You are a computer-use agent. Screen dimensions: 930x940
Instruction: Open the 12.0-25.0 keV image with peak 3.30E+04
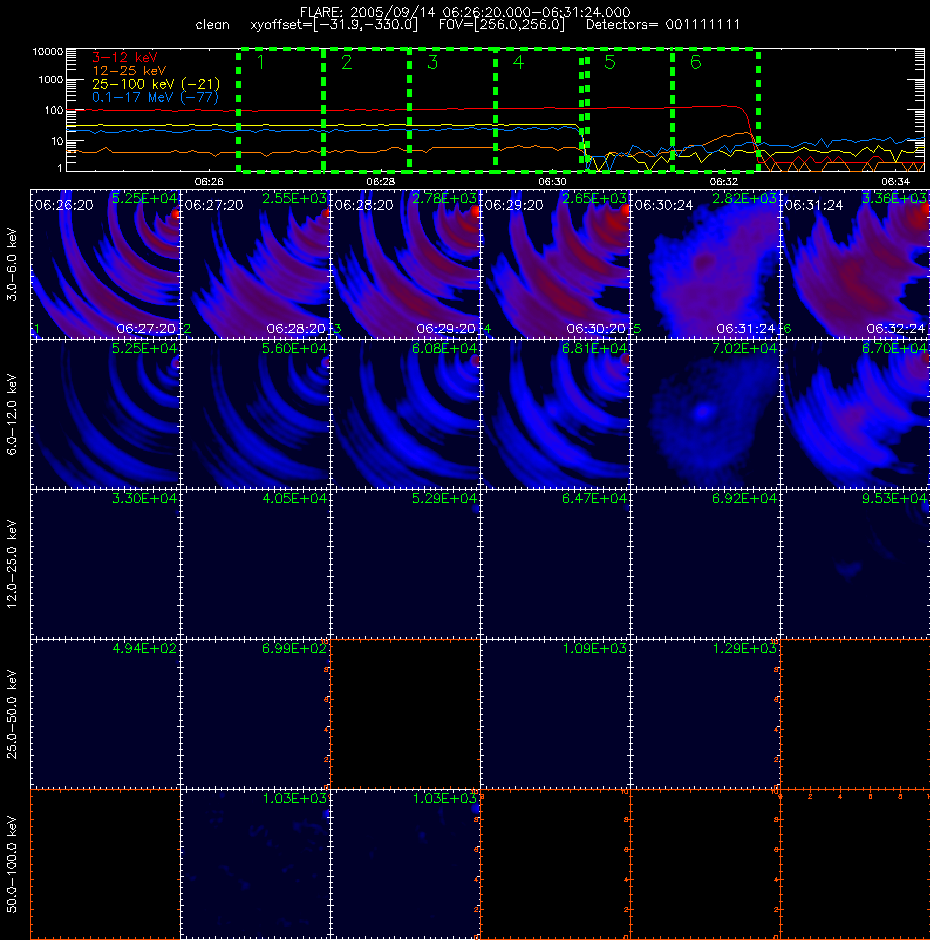click(106, 564)
